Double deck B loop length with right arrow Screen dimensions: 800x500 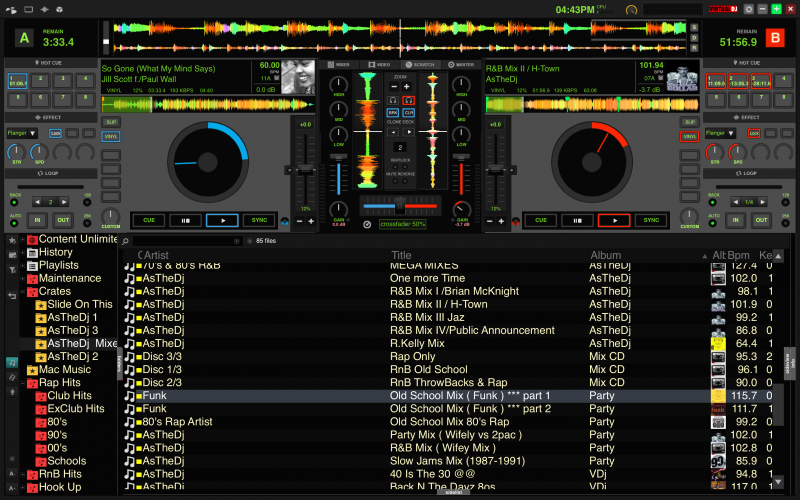[x=762, y=202]
